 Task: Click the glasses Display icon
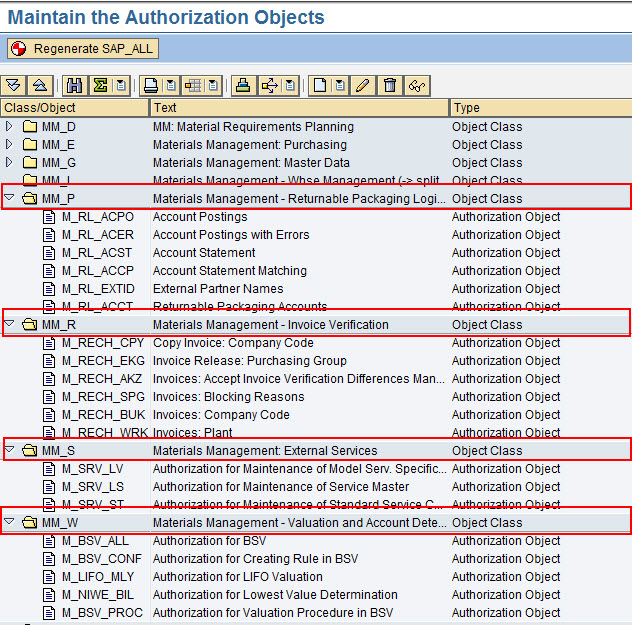(416, 86)
